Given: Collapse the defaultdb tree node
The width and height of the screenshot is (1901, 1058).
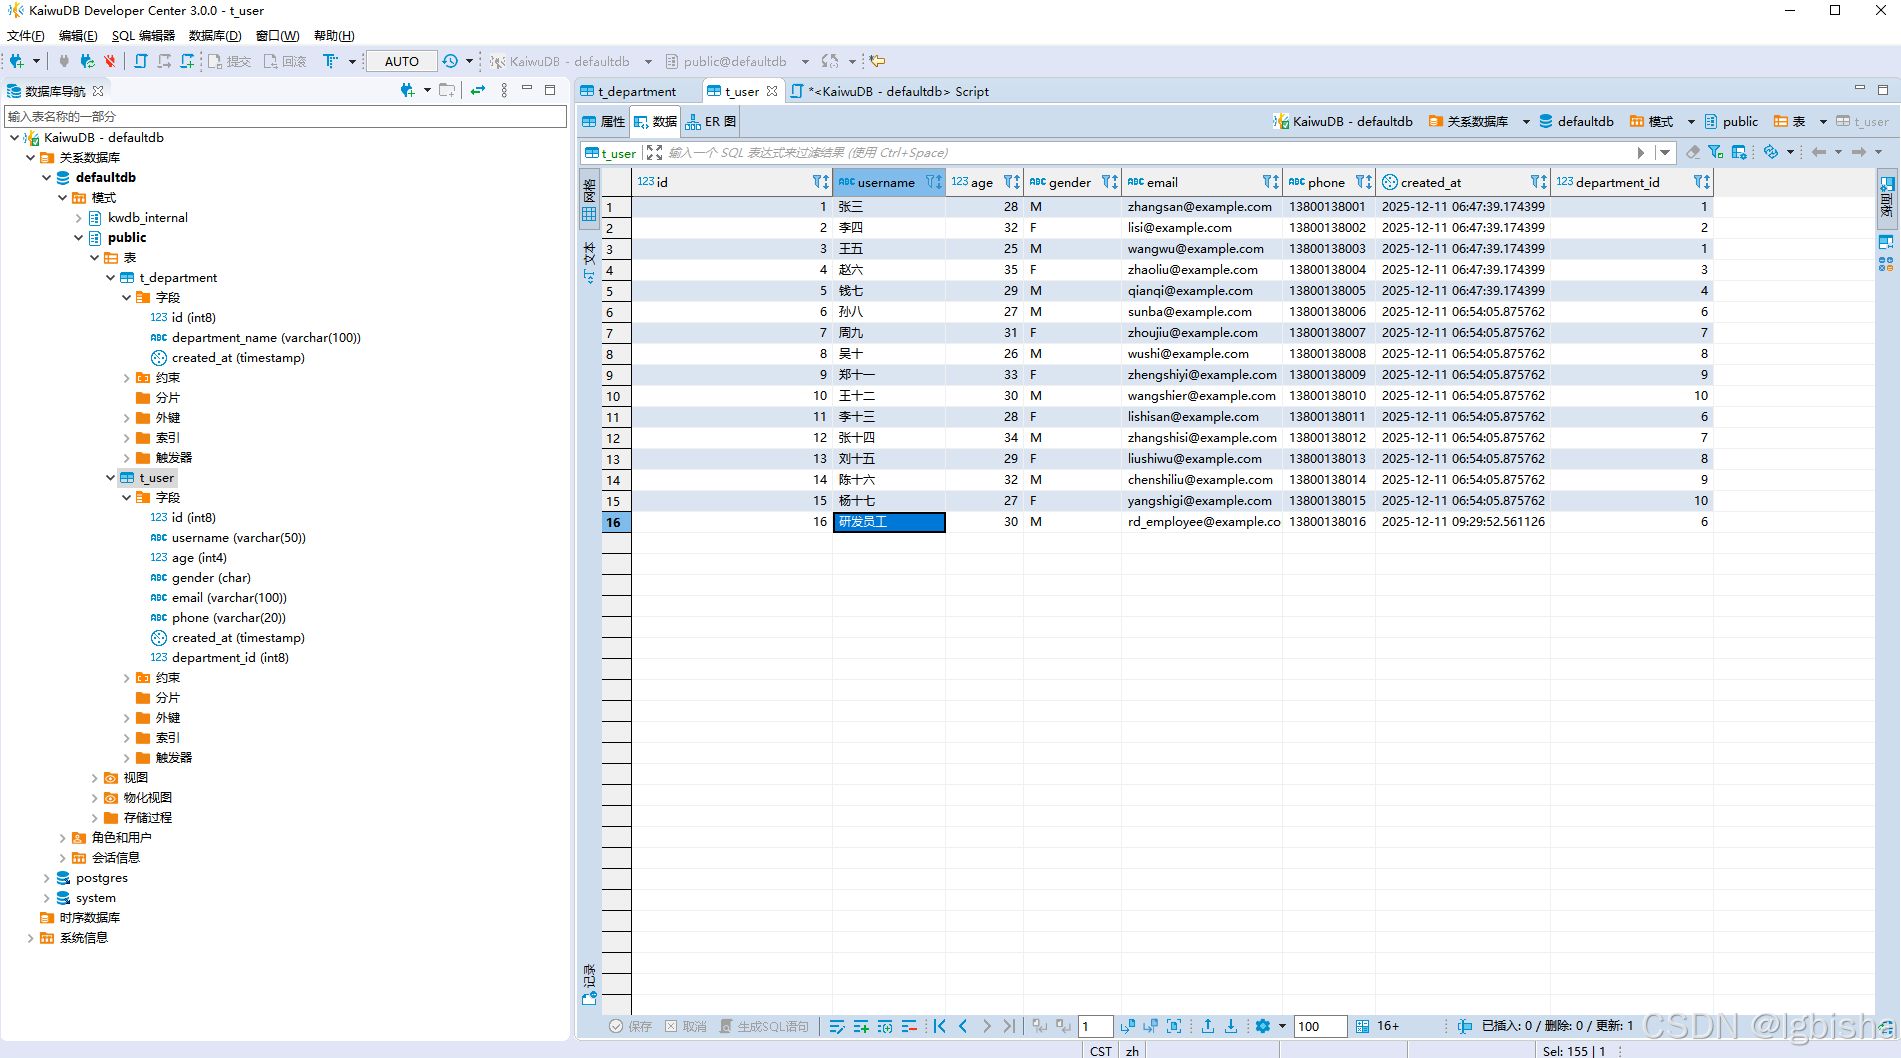Looking at the screenshot, I should 47,177.
